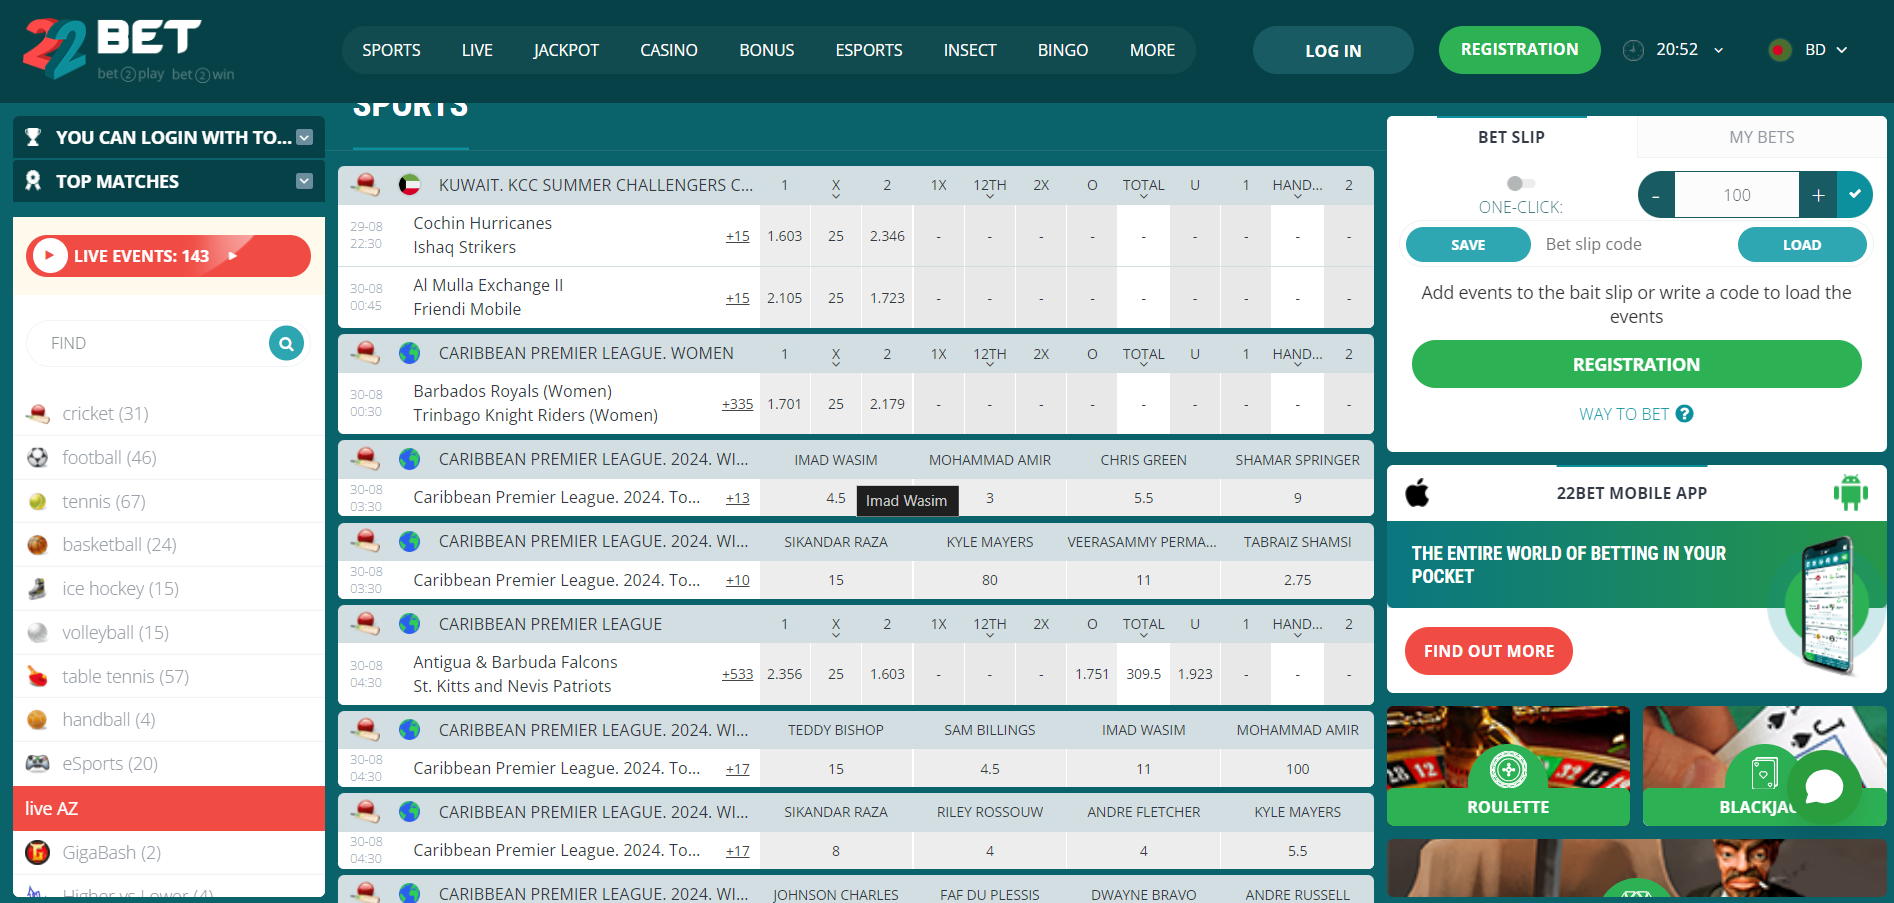Click the Apple iOS app icon
Viewport: 1894px width, 903px height.
1417,492
